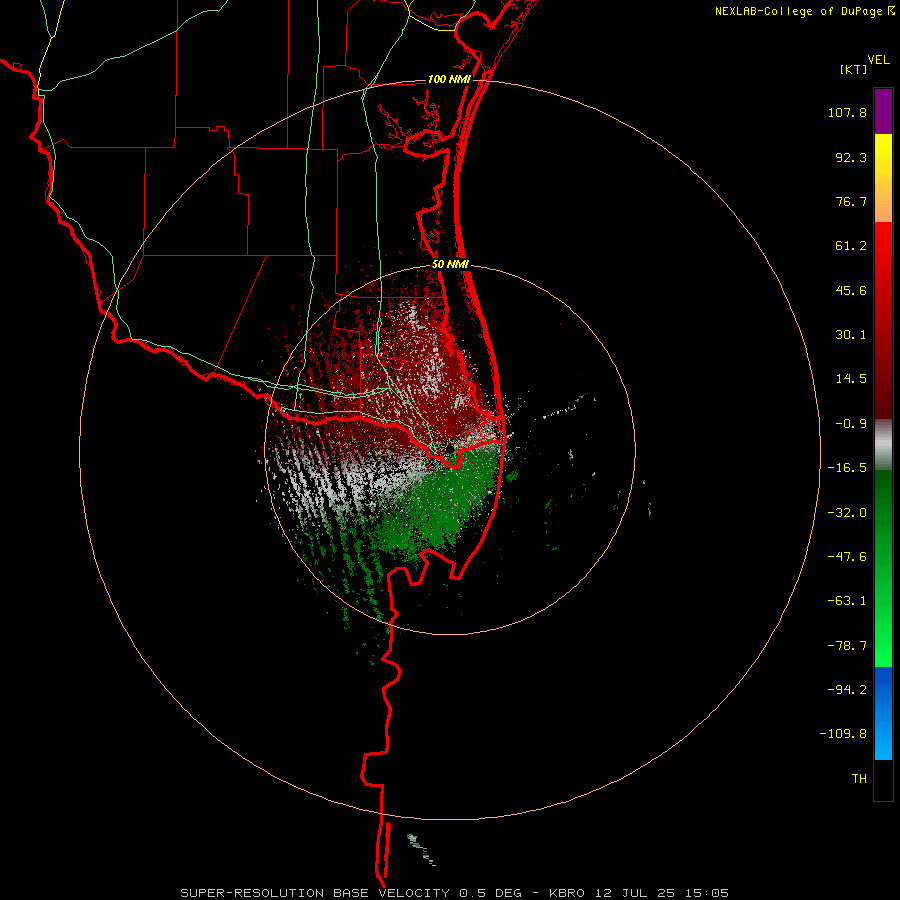Click the 30.1 legend value

(x=851, y=335)
